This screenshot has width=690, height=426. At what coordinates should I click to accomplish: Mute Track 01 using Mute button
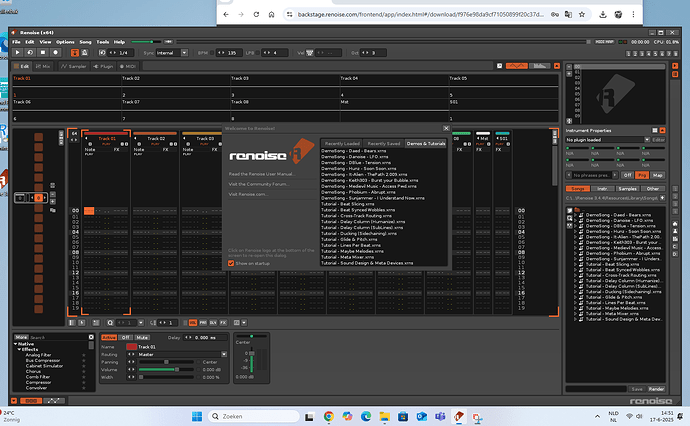(x=142, y=338)
